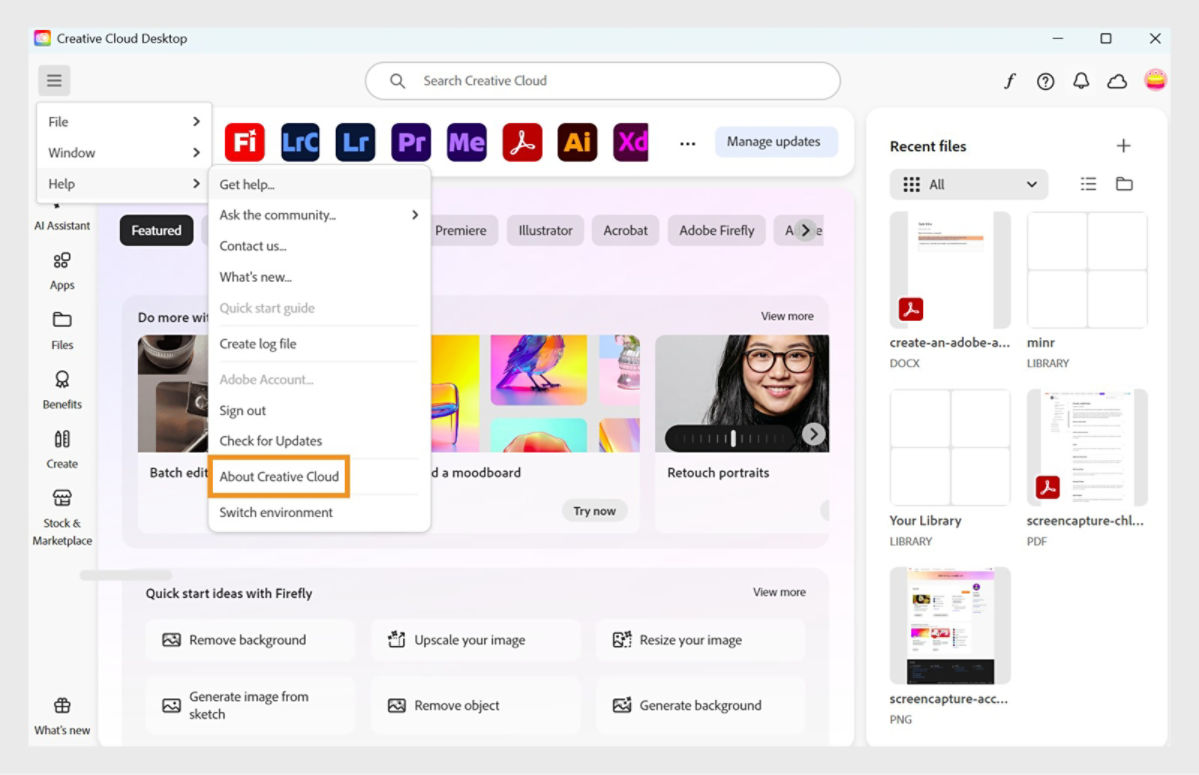Open Benefits in the sidebar
The height and width of the screenshot is (775, 1199).
62,391
